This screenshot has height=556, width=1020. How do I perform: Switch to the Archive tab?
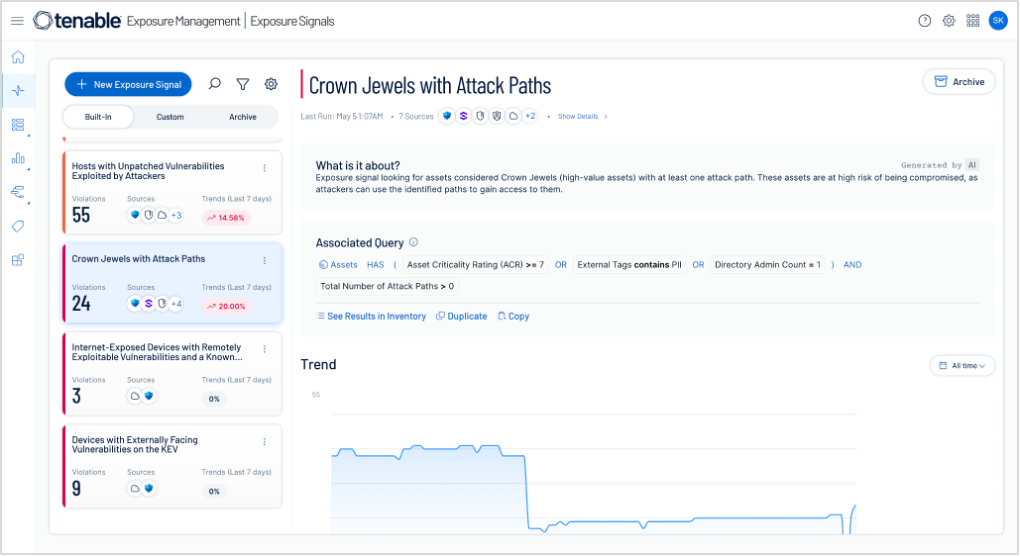[x=242, y=117]
